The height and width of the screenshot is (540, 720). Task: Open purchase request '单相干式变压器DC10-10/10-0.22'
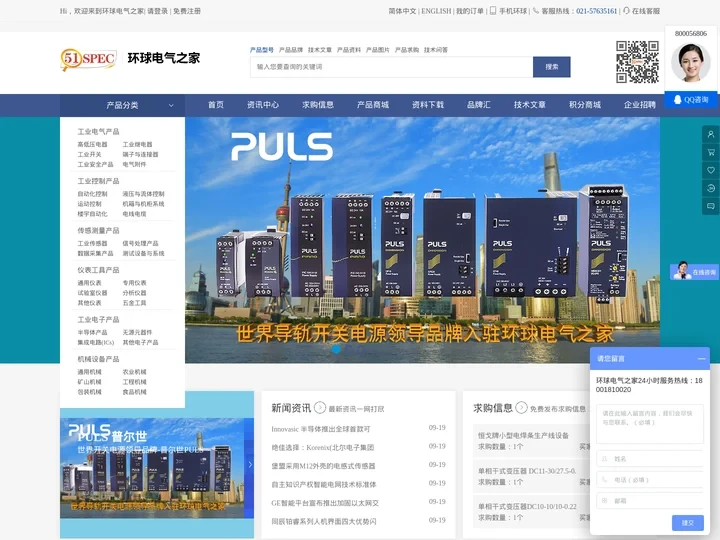click(527, 506)
